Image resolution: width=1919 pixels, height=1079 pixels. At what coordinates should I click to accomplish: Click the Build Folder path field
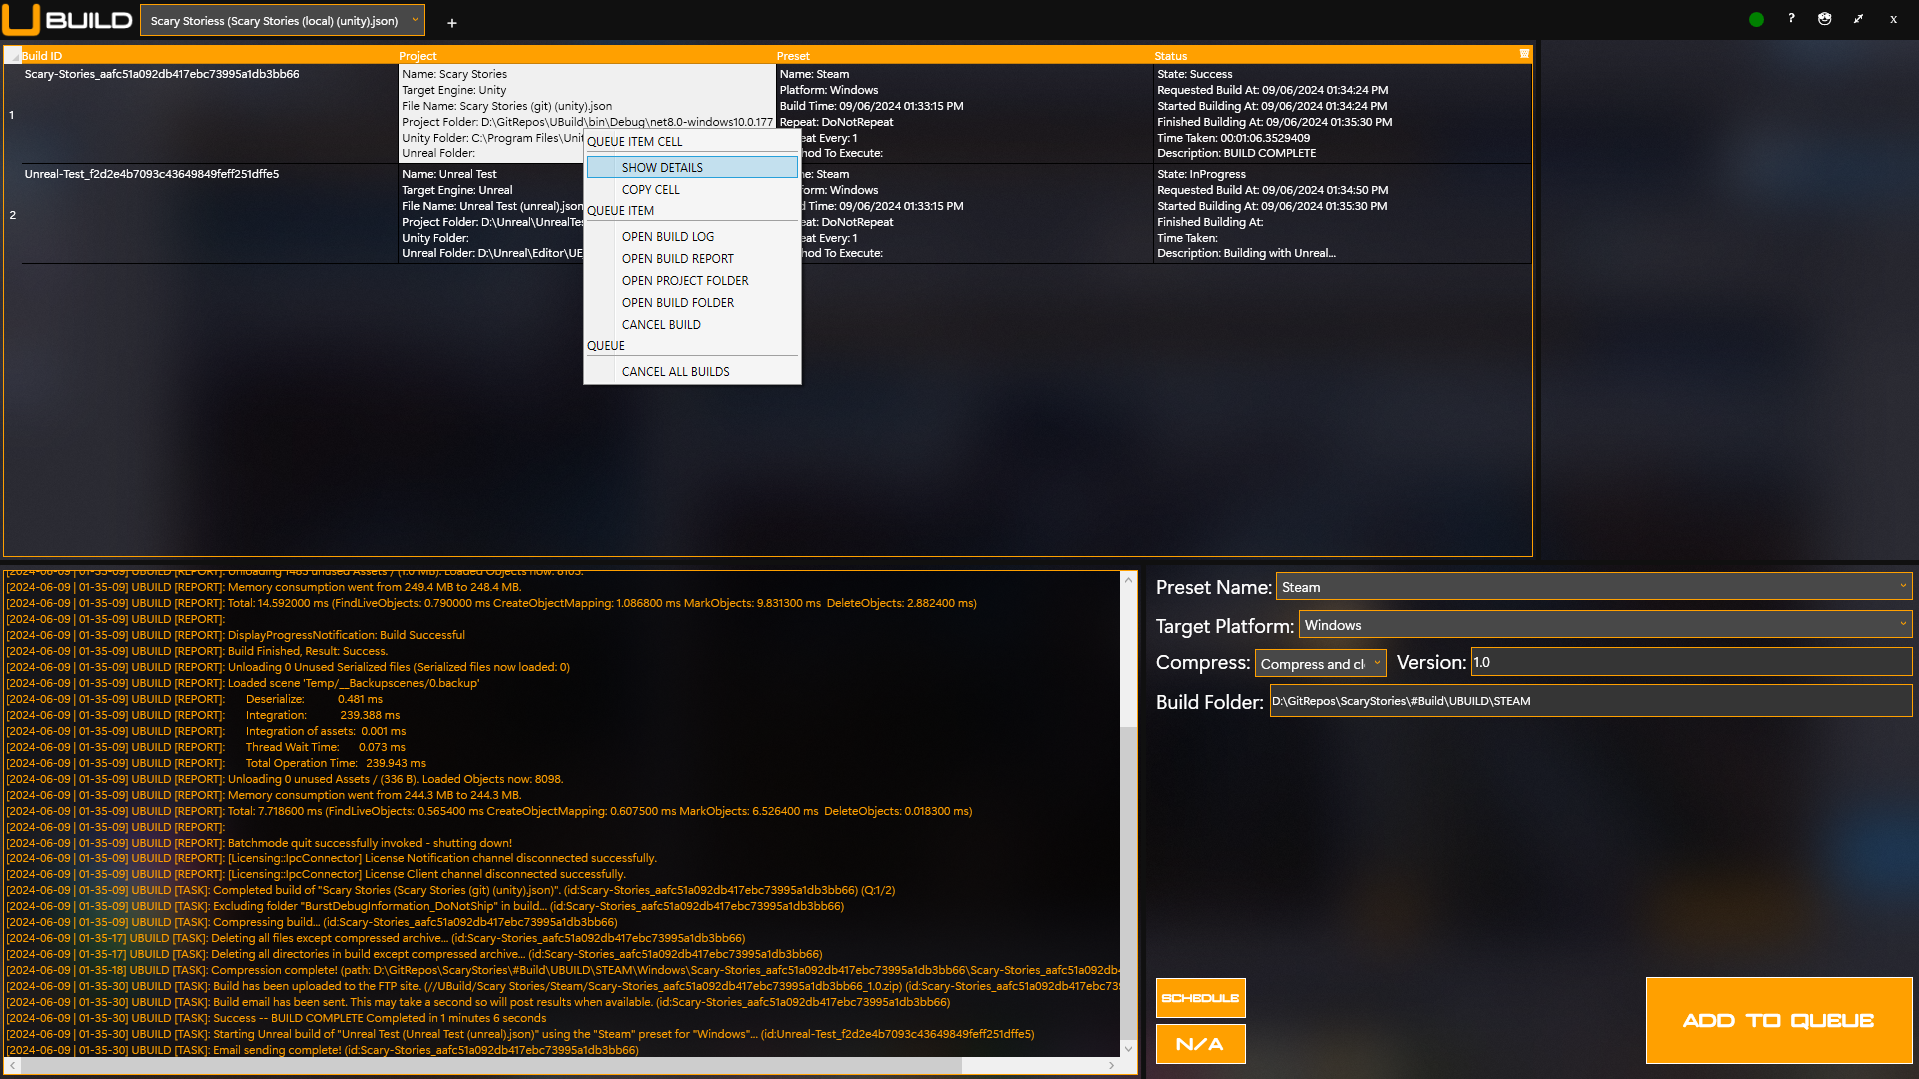click(x=1590, y=701)
